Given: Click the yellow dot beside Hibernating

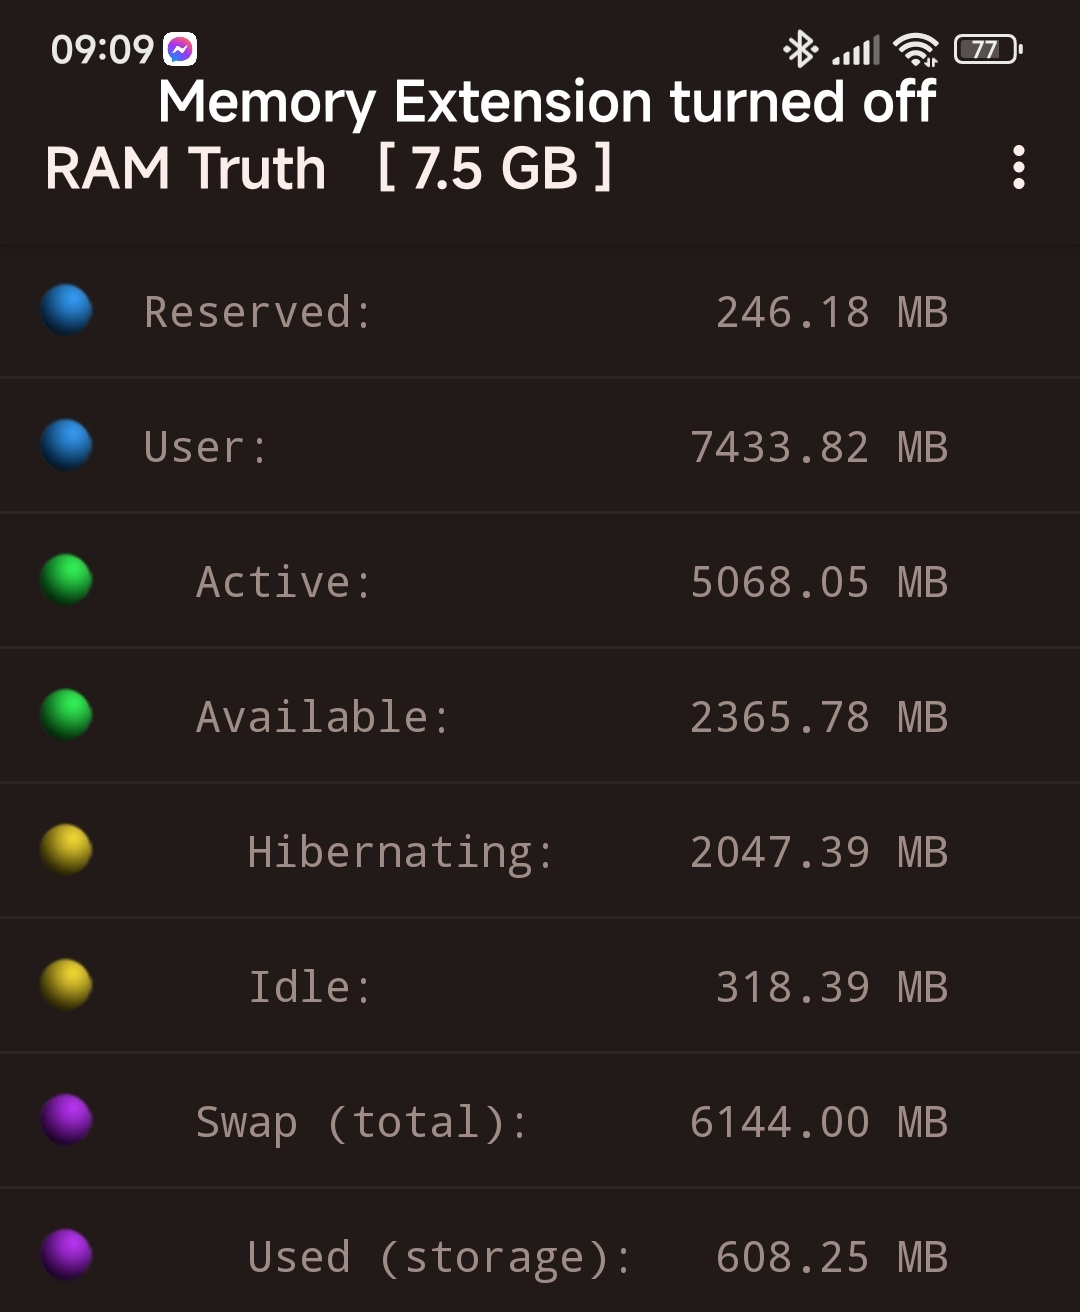Looking at the screenshot, I should tap(67, 850).
